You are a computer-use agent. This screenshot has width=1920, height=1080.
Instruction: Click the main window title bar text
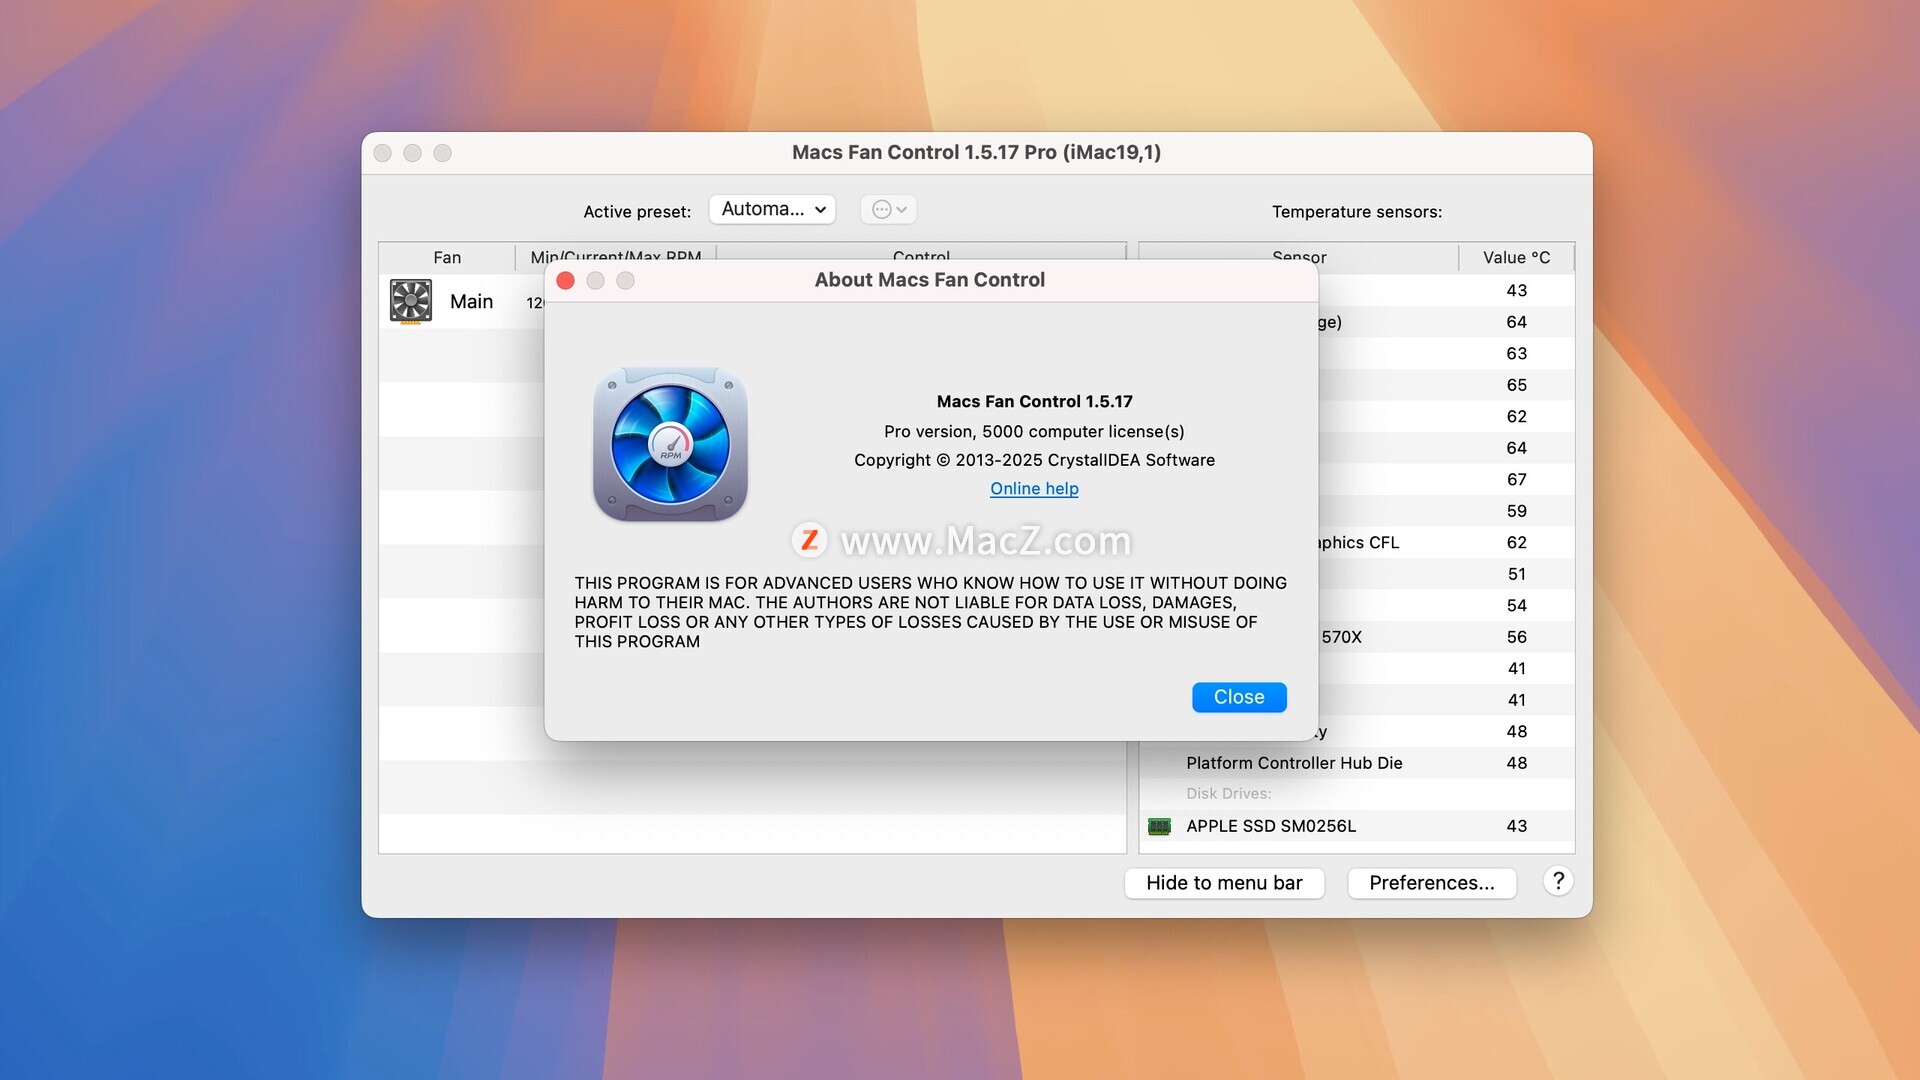point(976,152)
